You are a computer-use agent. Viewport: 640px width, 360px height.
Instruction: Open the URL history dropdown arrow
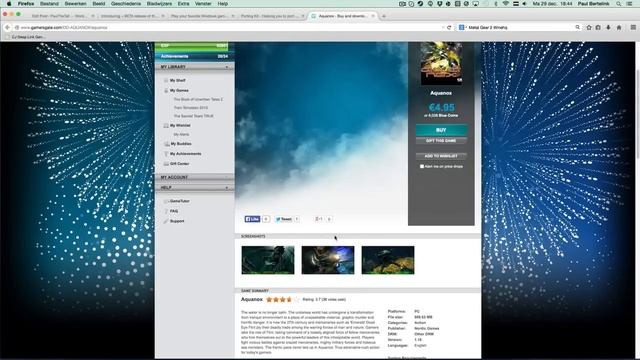coord(443,27)
